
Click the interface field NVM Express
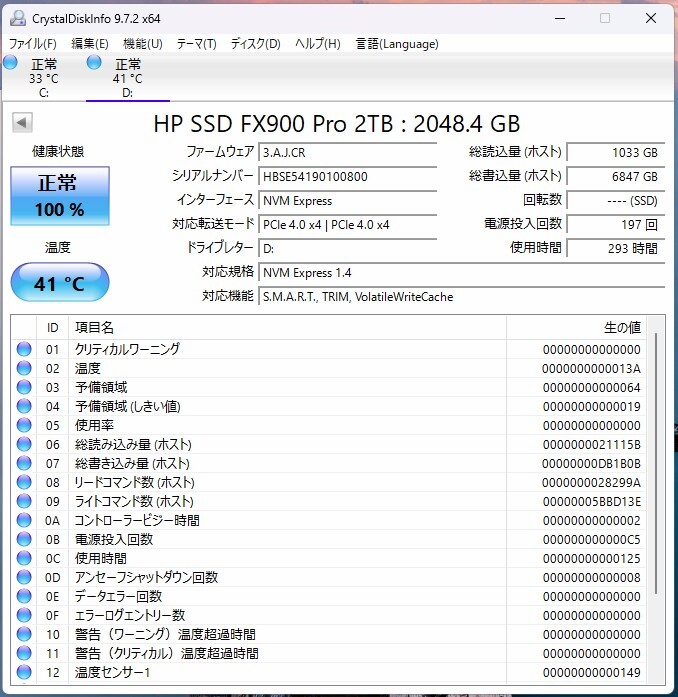tap(348, 200)
